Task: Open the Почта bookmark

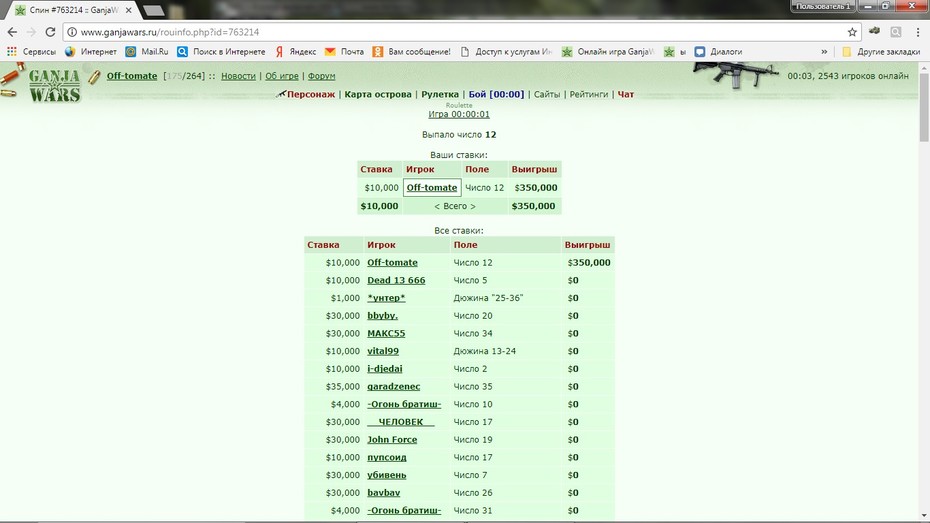Action: (x=345, y=52)
